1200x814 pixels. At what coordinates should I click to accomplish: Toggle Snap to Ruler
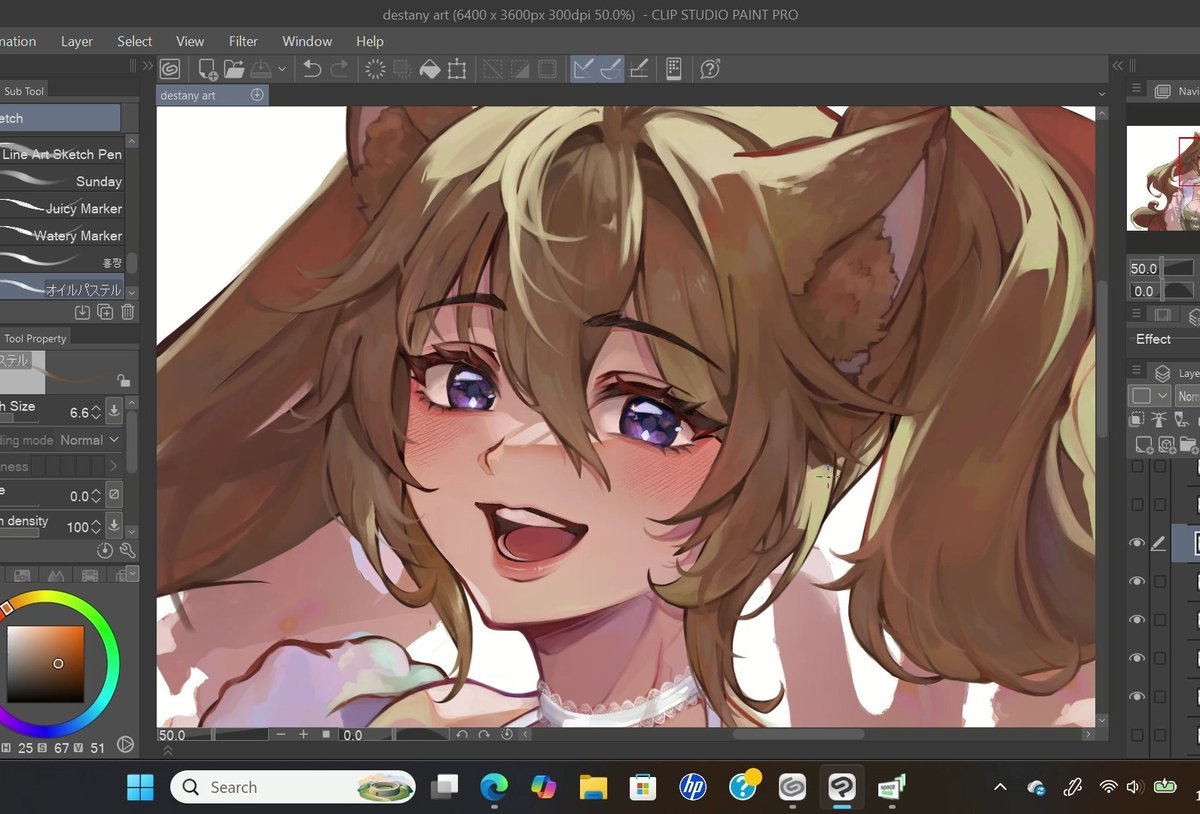[583, 69]
